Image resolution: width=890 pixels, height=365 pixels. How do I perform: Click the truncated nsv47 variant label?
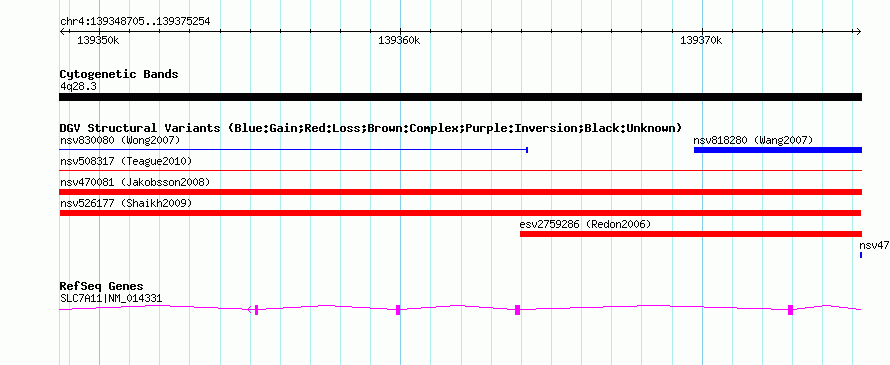click(x=874, y=245)
